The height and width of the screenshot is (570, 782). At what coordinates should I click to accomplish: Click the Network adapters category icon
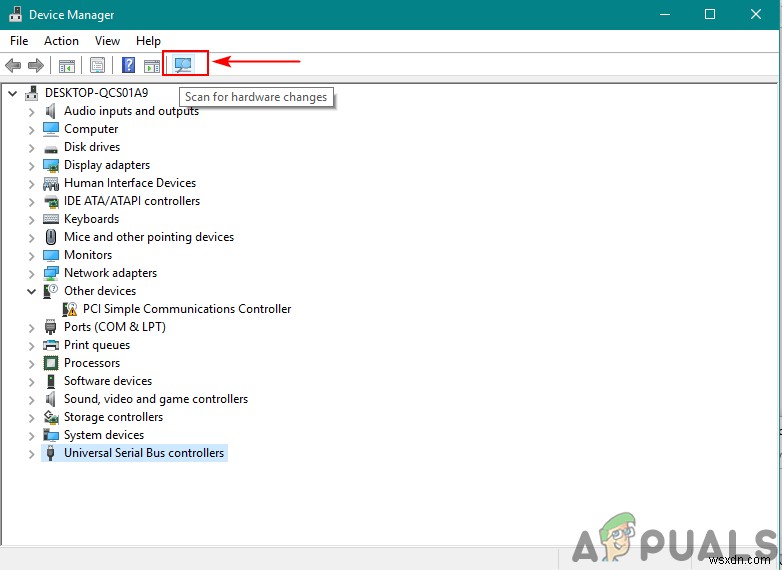pyautogui.click(x=51, y=273)
